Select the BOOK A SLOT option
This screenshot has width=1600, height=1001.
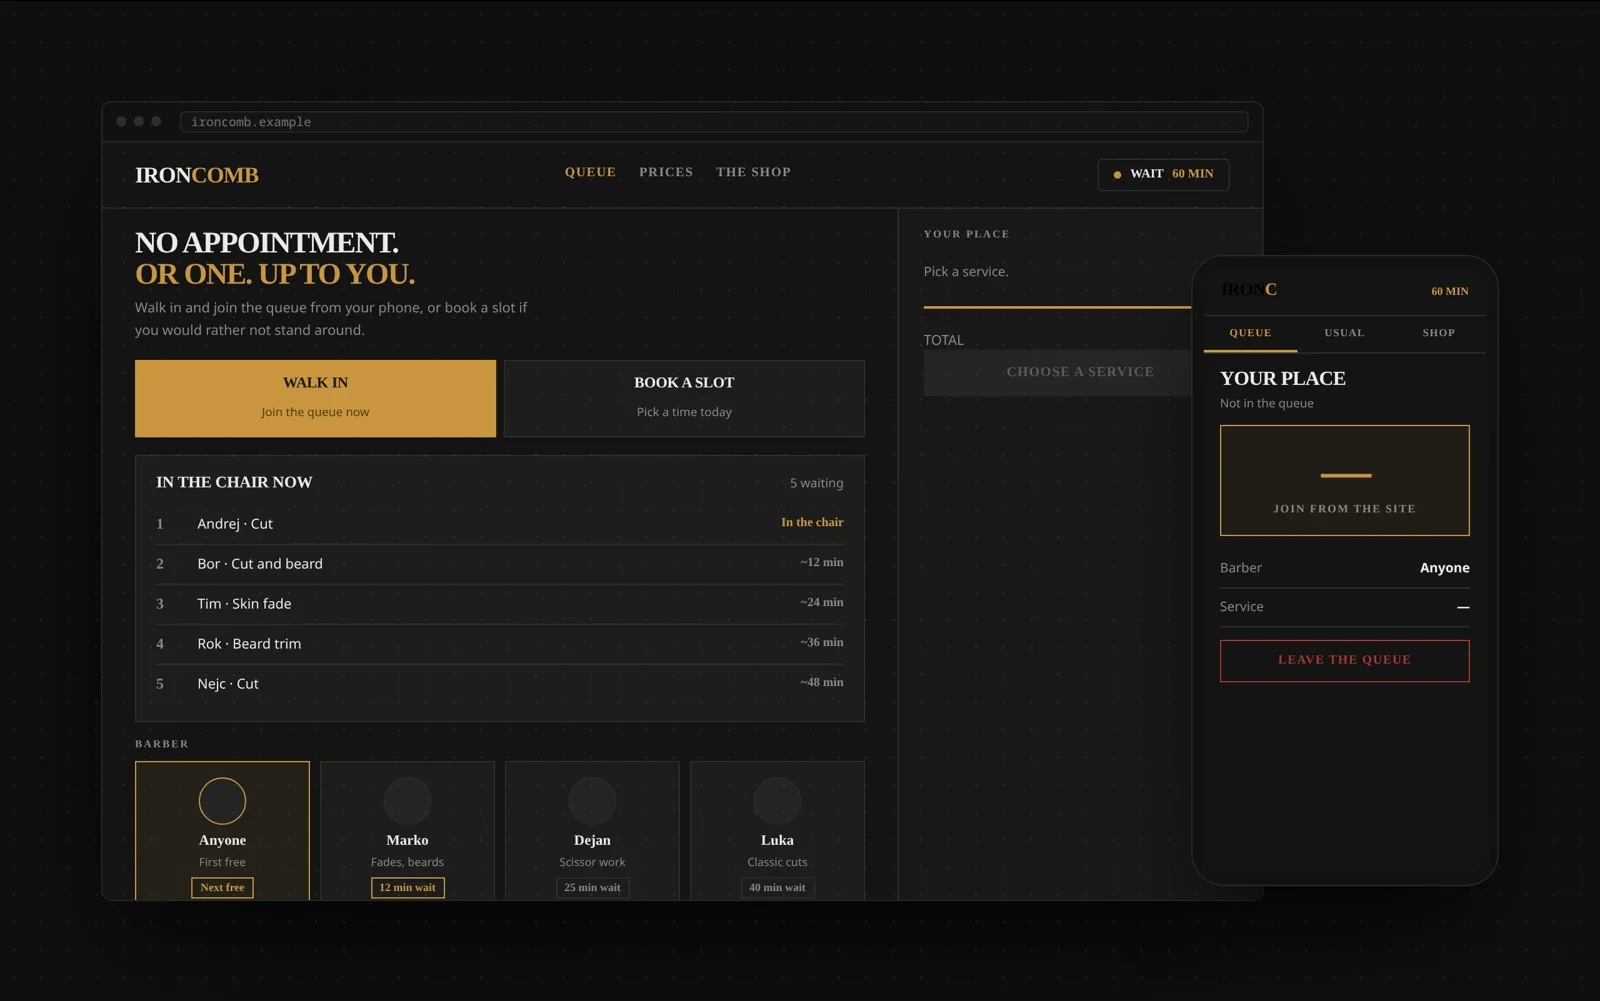click(684, 398)
